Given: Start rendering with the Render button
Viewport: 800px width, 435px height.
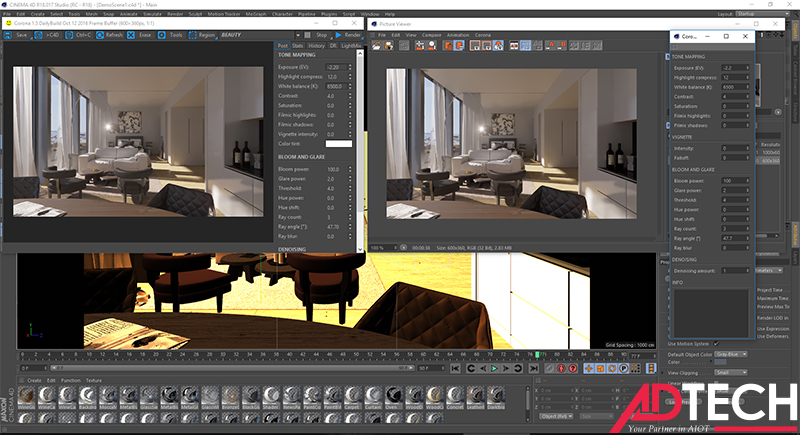Looking at the screenshot, I should tap(346, 34).
